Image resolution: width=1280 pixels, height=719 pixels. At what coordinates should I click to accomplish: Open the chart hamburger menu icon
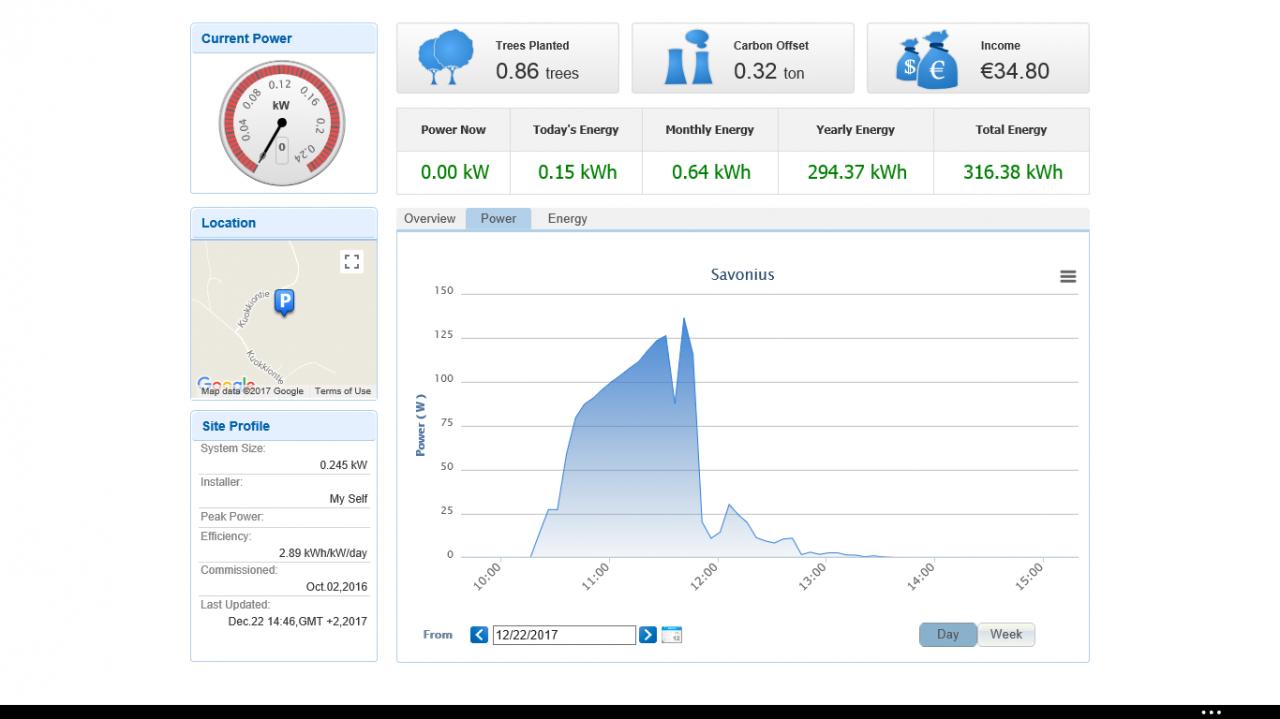(1068, 277)
